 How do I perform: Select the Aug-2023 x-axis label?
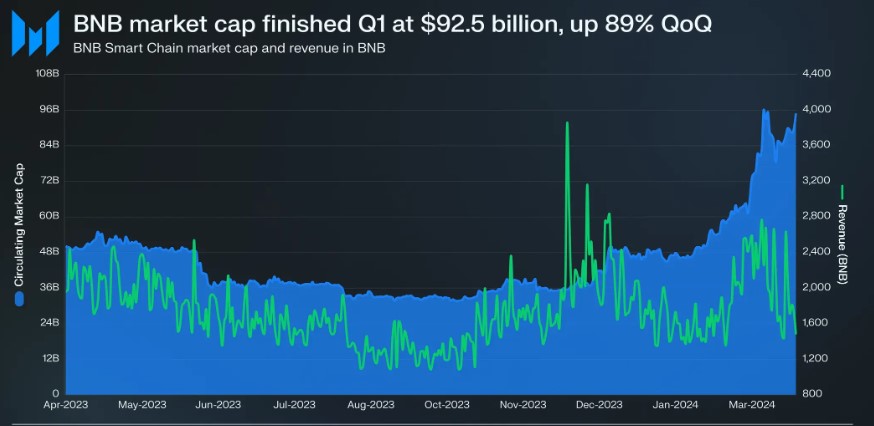coord(370,406)
